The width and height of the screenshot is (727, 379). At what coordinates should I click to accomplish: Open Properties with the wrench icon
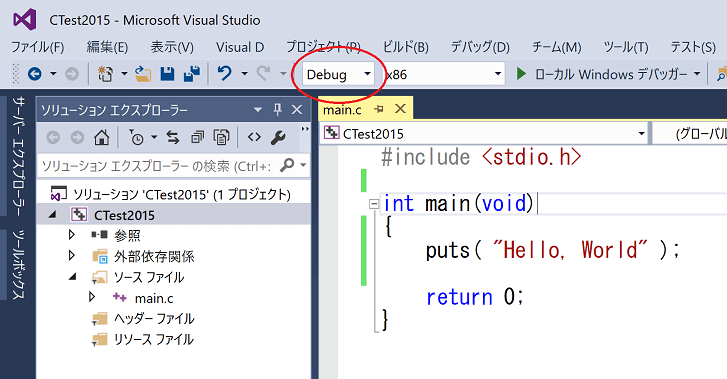pyautogui.click(x=278, y=137)
